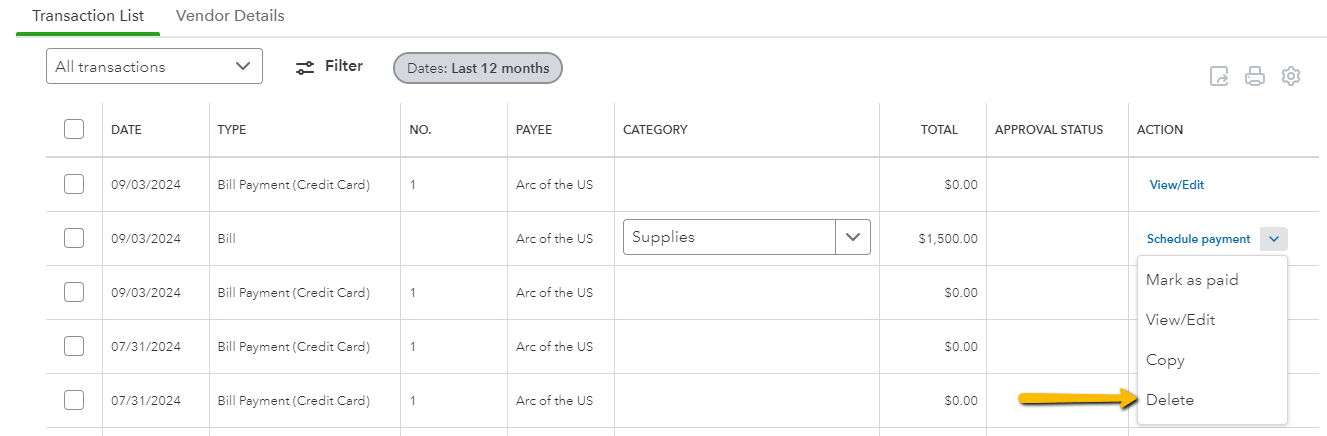Viewport: 1327px width, 436px height.
Task: Collapse the arrow beside Schedule payment
Action: pos(1274,239)
